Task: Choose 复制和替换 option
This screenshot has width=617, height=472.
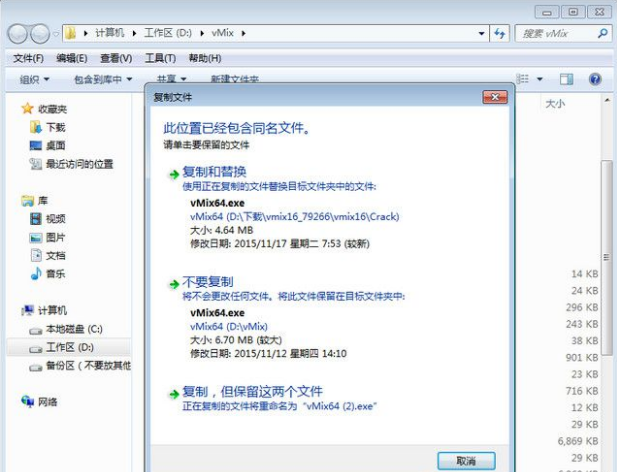Action: pos(214,172)
